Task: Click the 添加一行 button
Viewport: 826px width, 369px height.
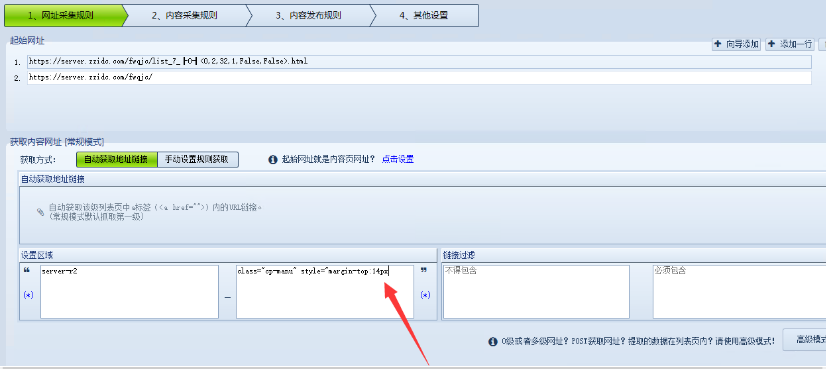Action: click(790, 44)
